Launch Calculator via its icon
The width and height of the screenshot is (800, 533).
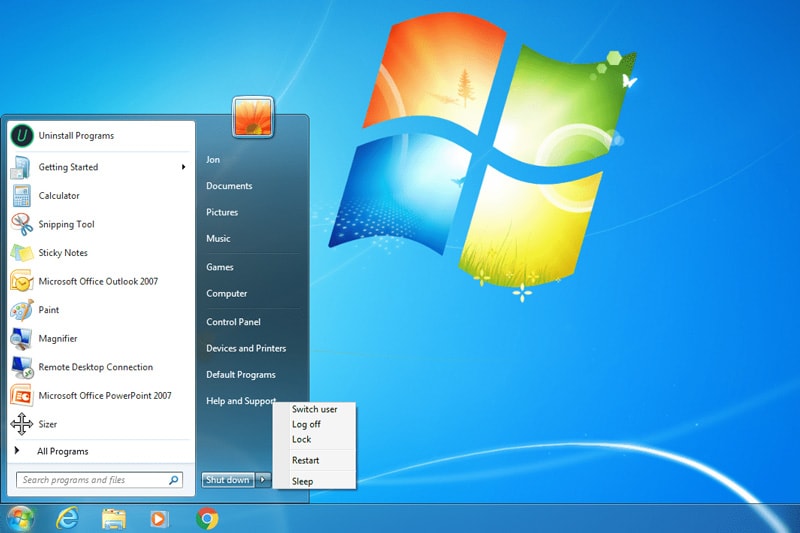click(x=22, y=196)
